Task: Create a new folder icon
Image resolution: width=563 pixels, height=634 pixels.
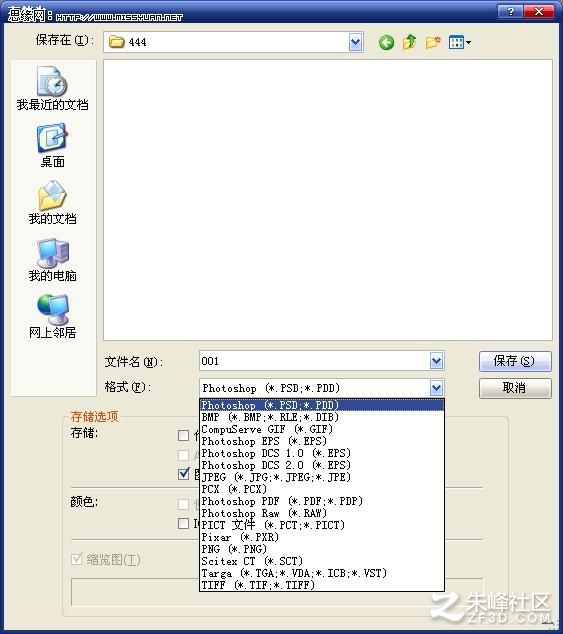Action: [x=432, y=42]
